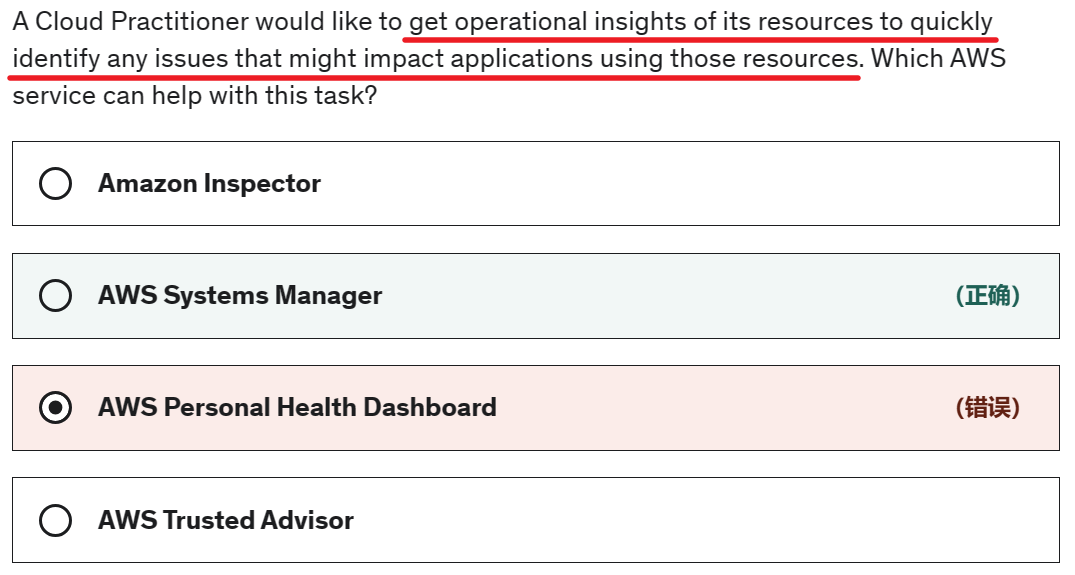
Task: Click the words "Which AWS" in the question
Action: tap(938, 59)
